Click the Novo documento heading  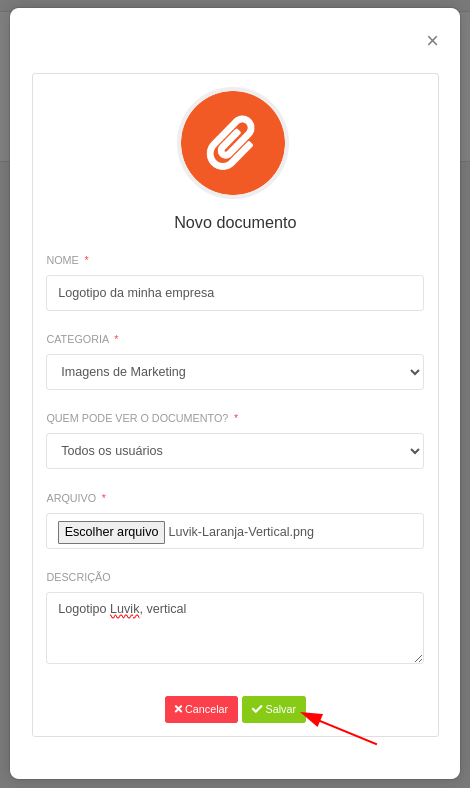235,222
